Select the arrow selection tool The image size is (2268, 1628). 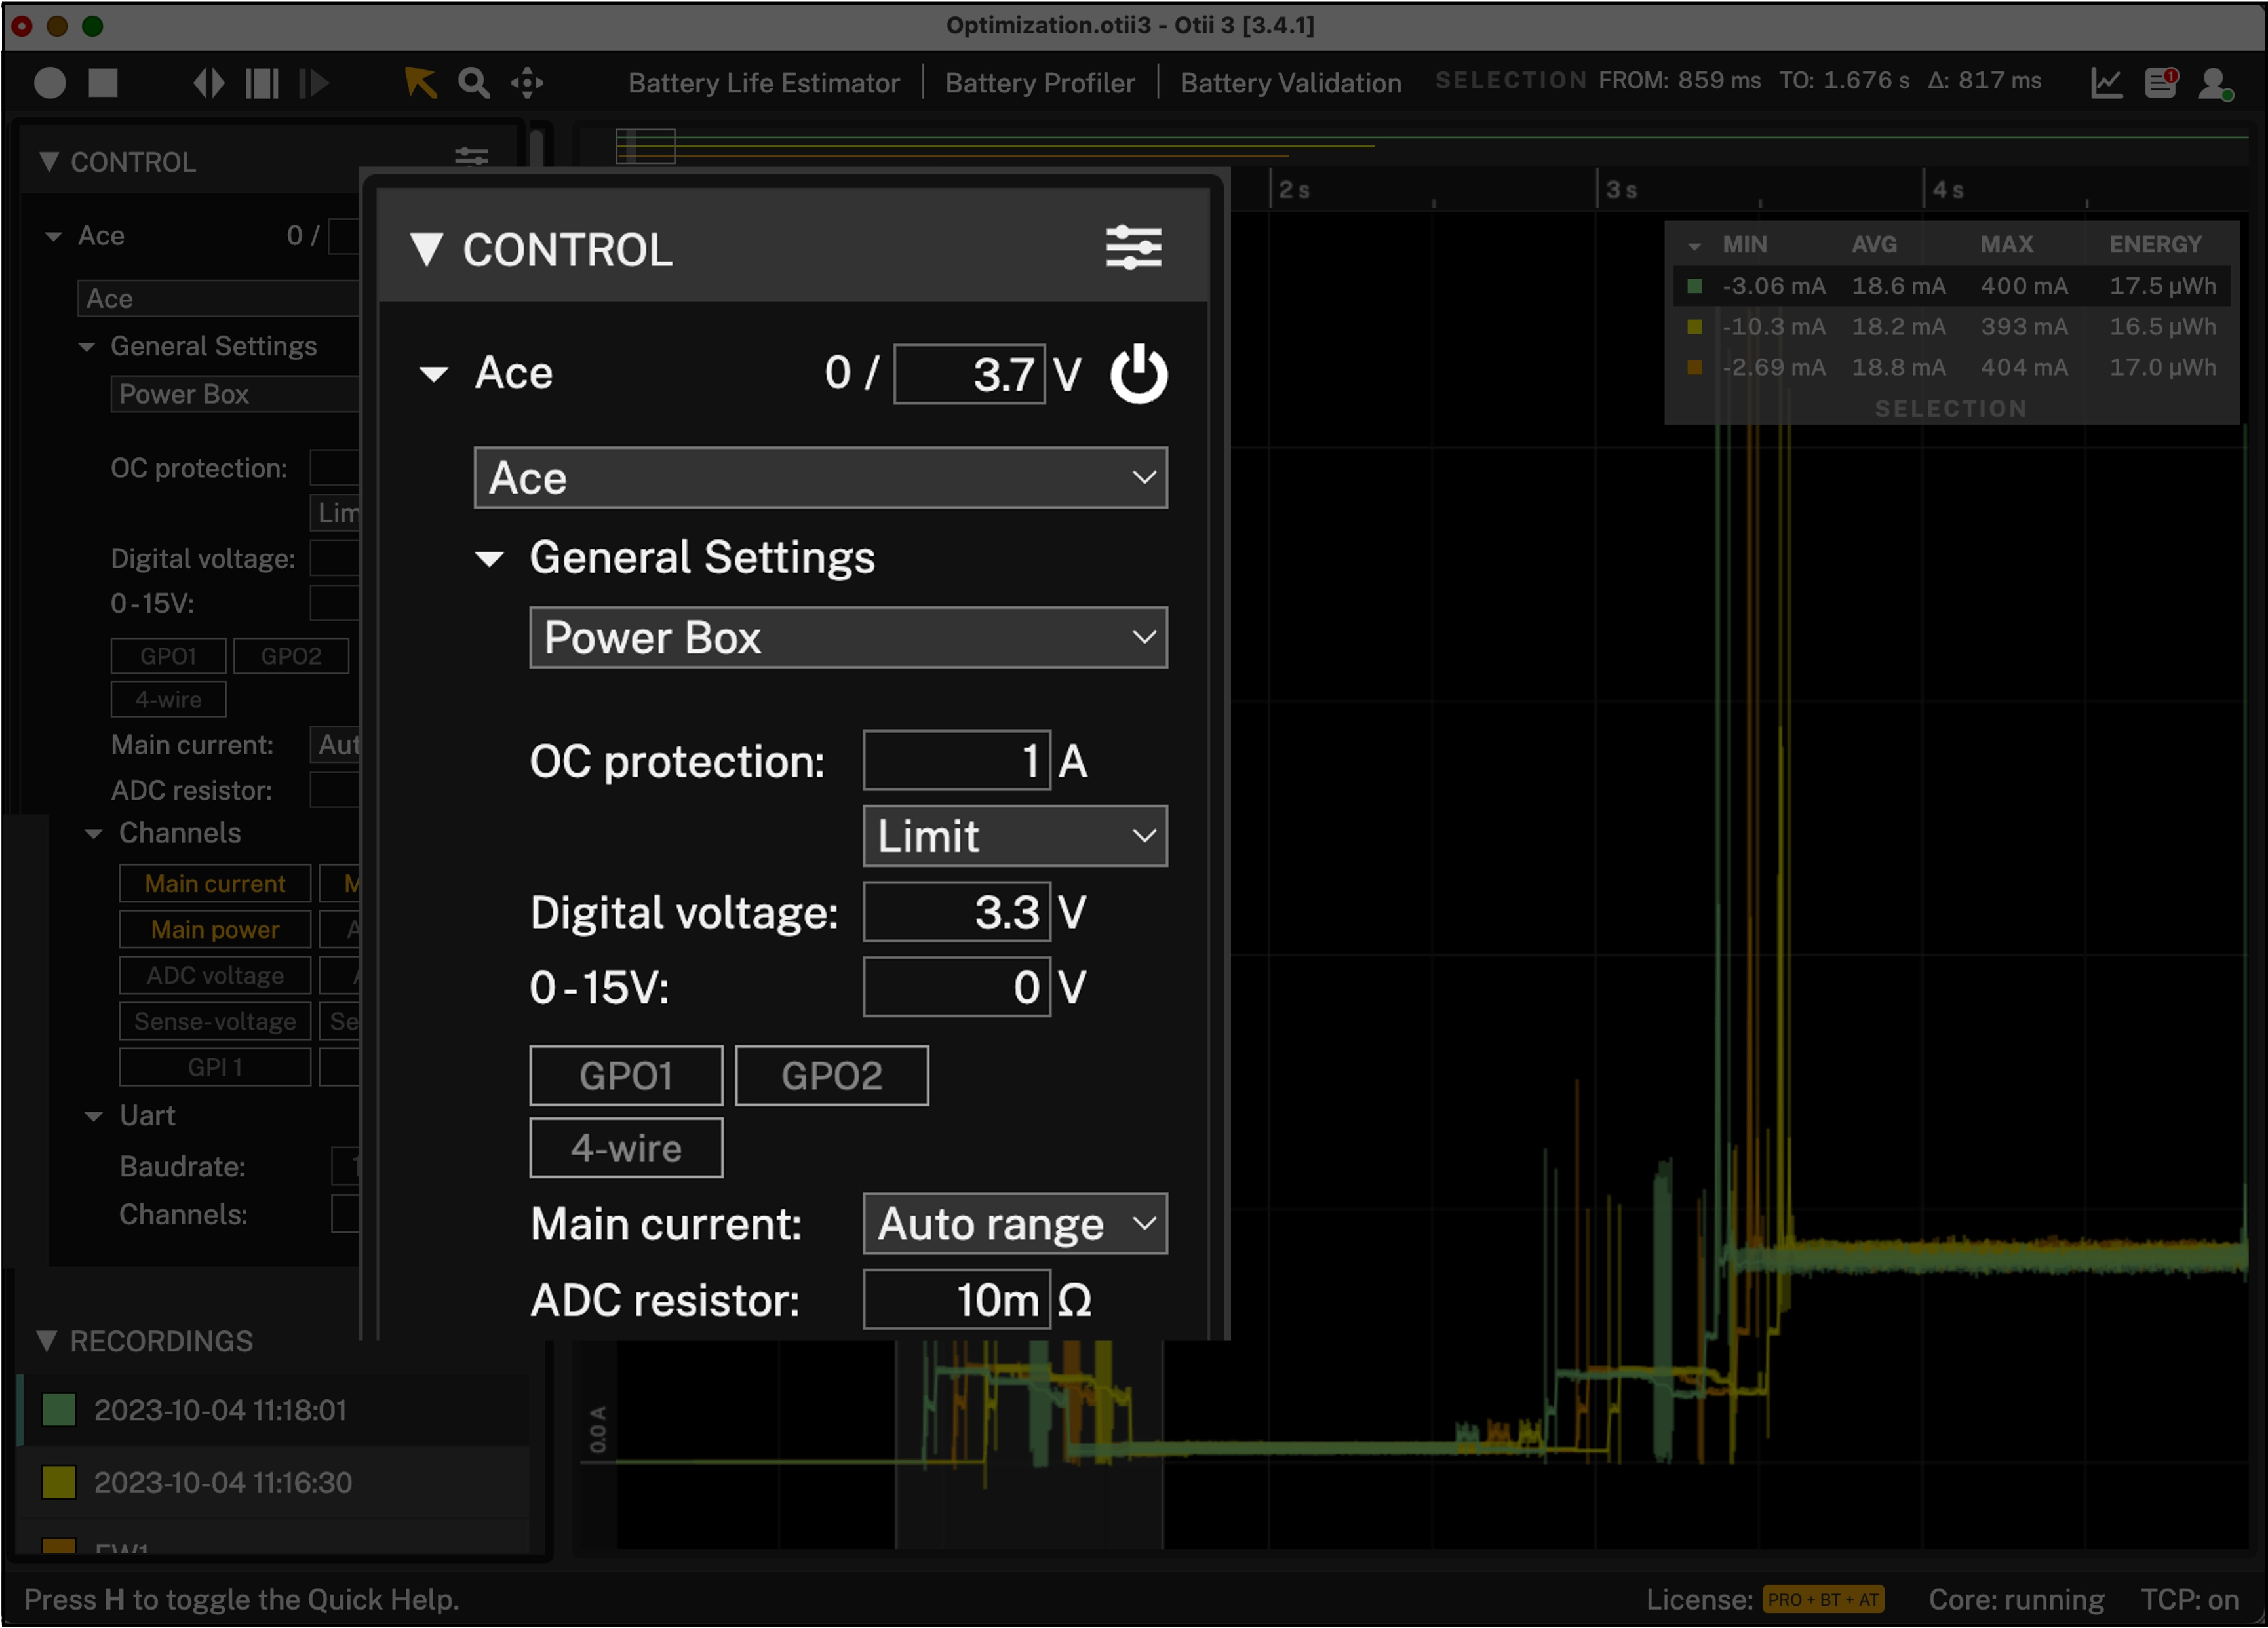[420, 83]
